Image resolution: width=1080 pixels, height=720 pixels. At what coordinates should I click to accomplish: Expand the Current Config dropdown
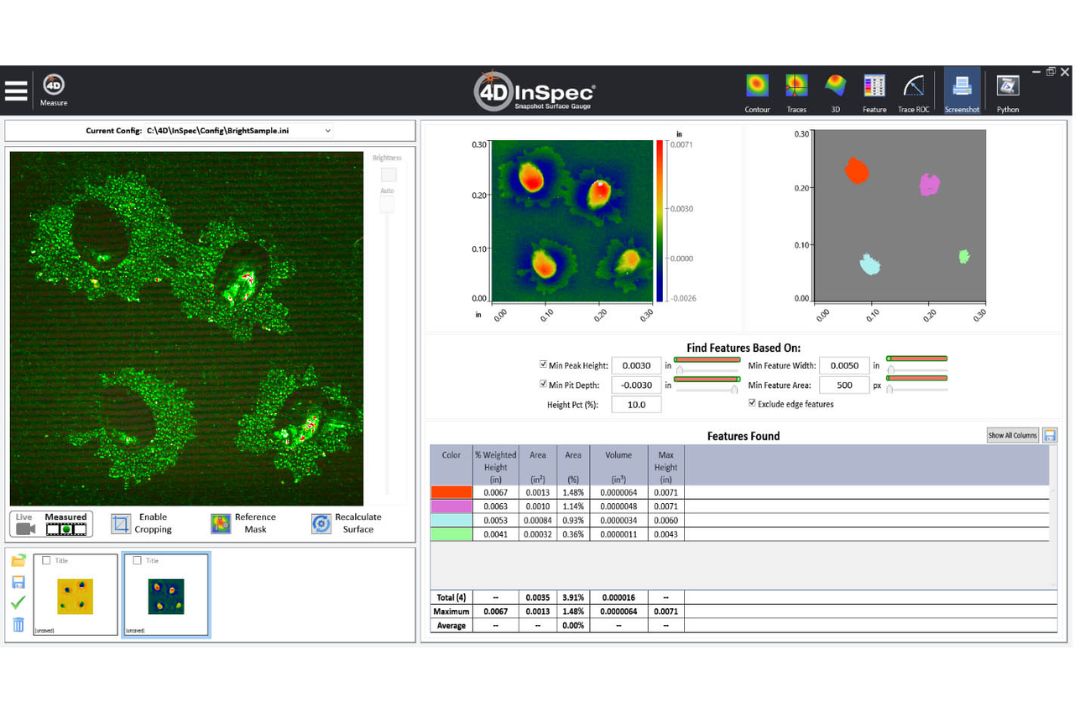[x=328, y=131]
